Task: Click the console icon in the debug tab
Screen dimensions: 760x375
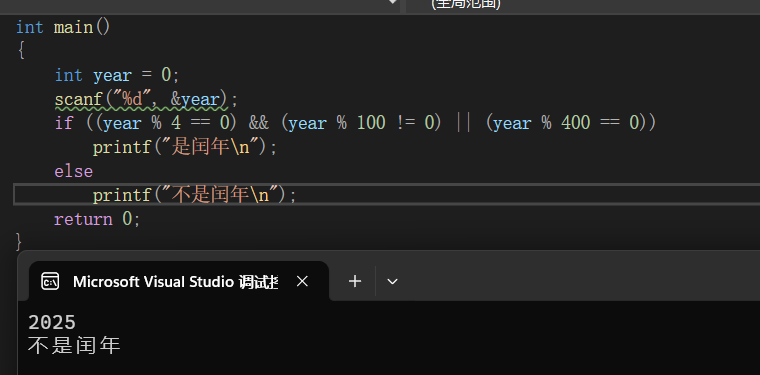Action: 50,281
